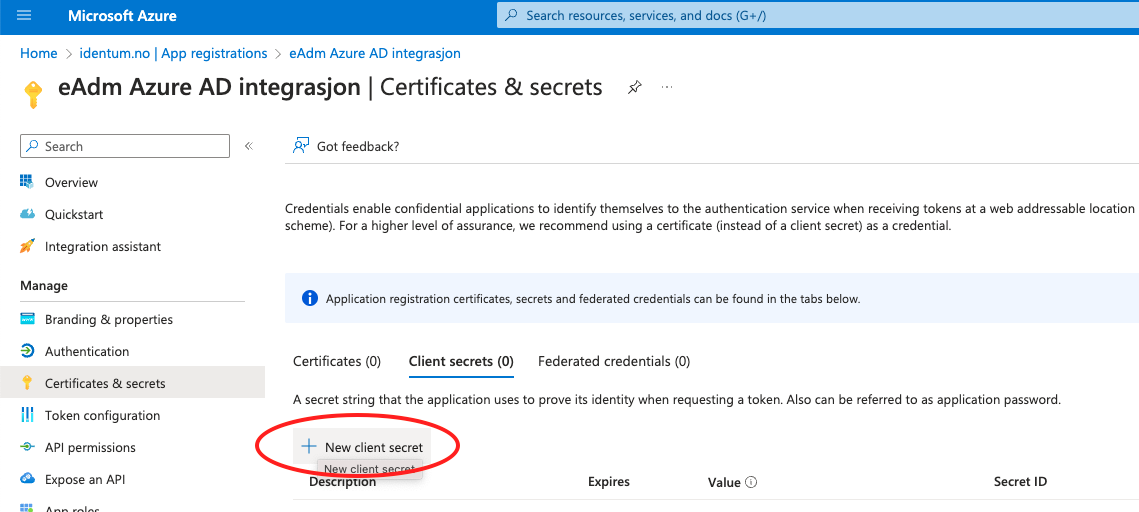Screen dimensions: 1139x512
Task: Open Authentication settings
Action: pyautogui.click(x=87, y=352)
